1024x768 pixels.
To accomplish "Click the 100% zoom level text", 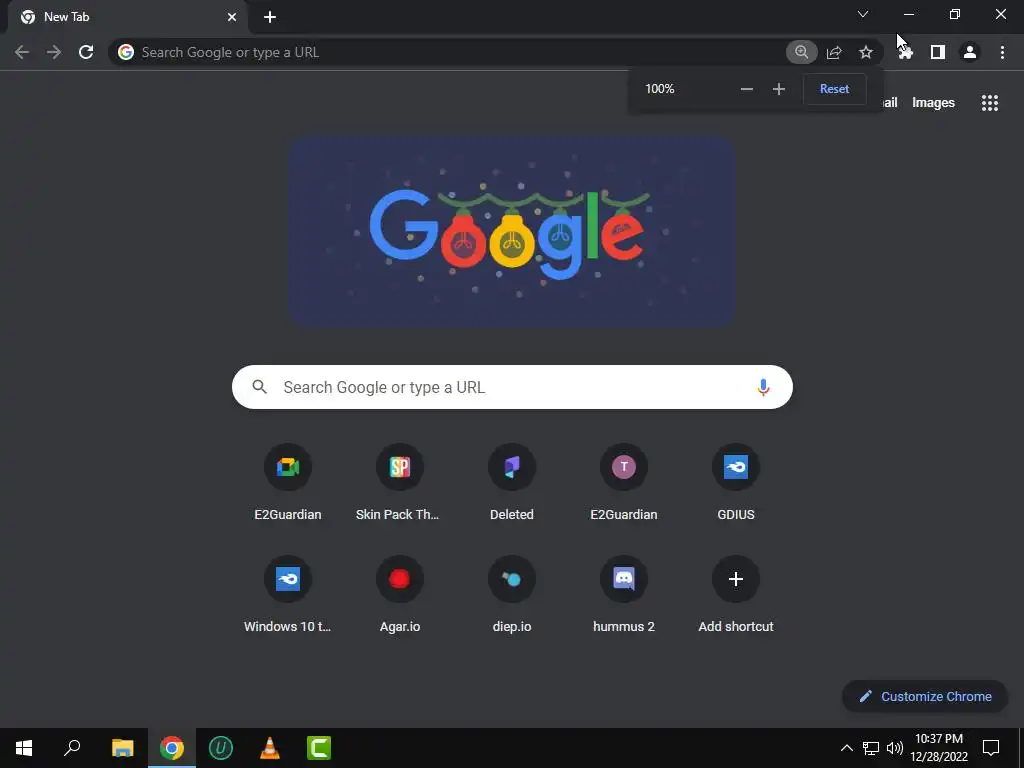I will click(x=660, y=89).
